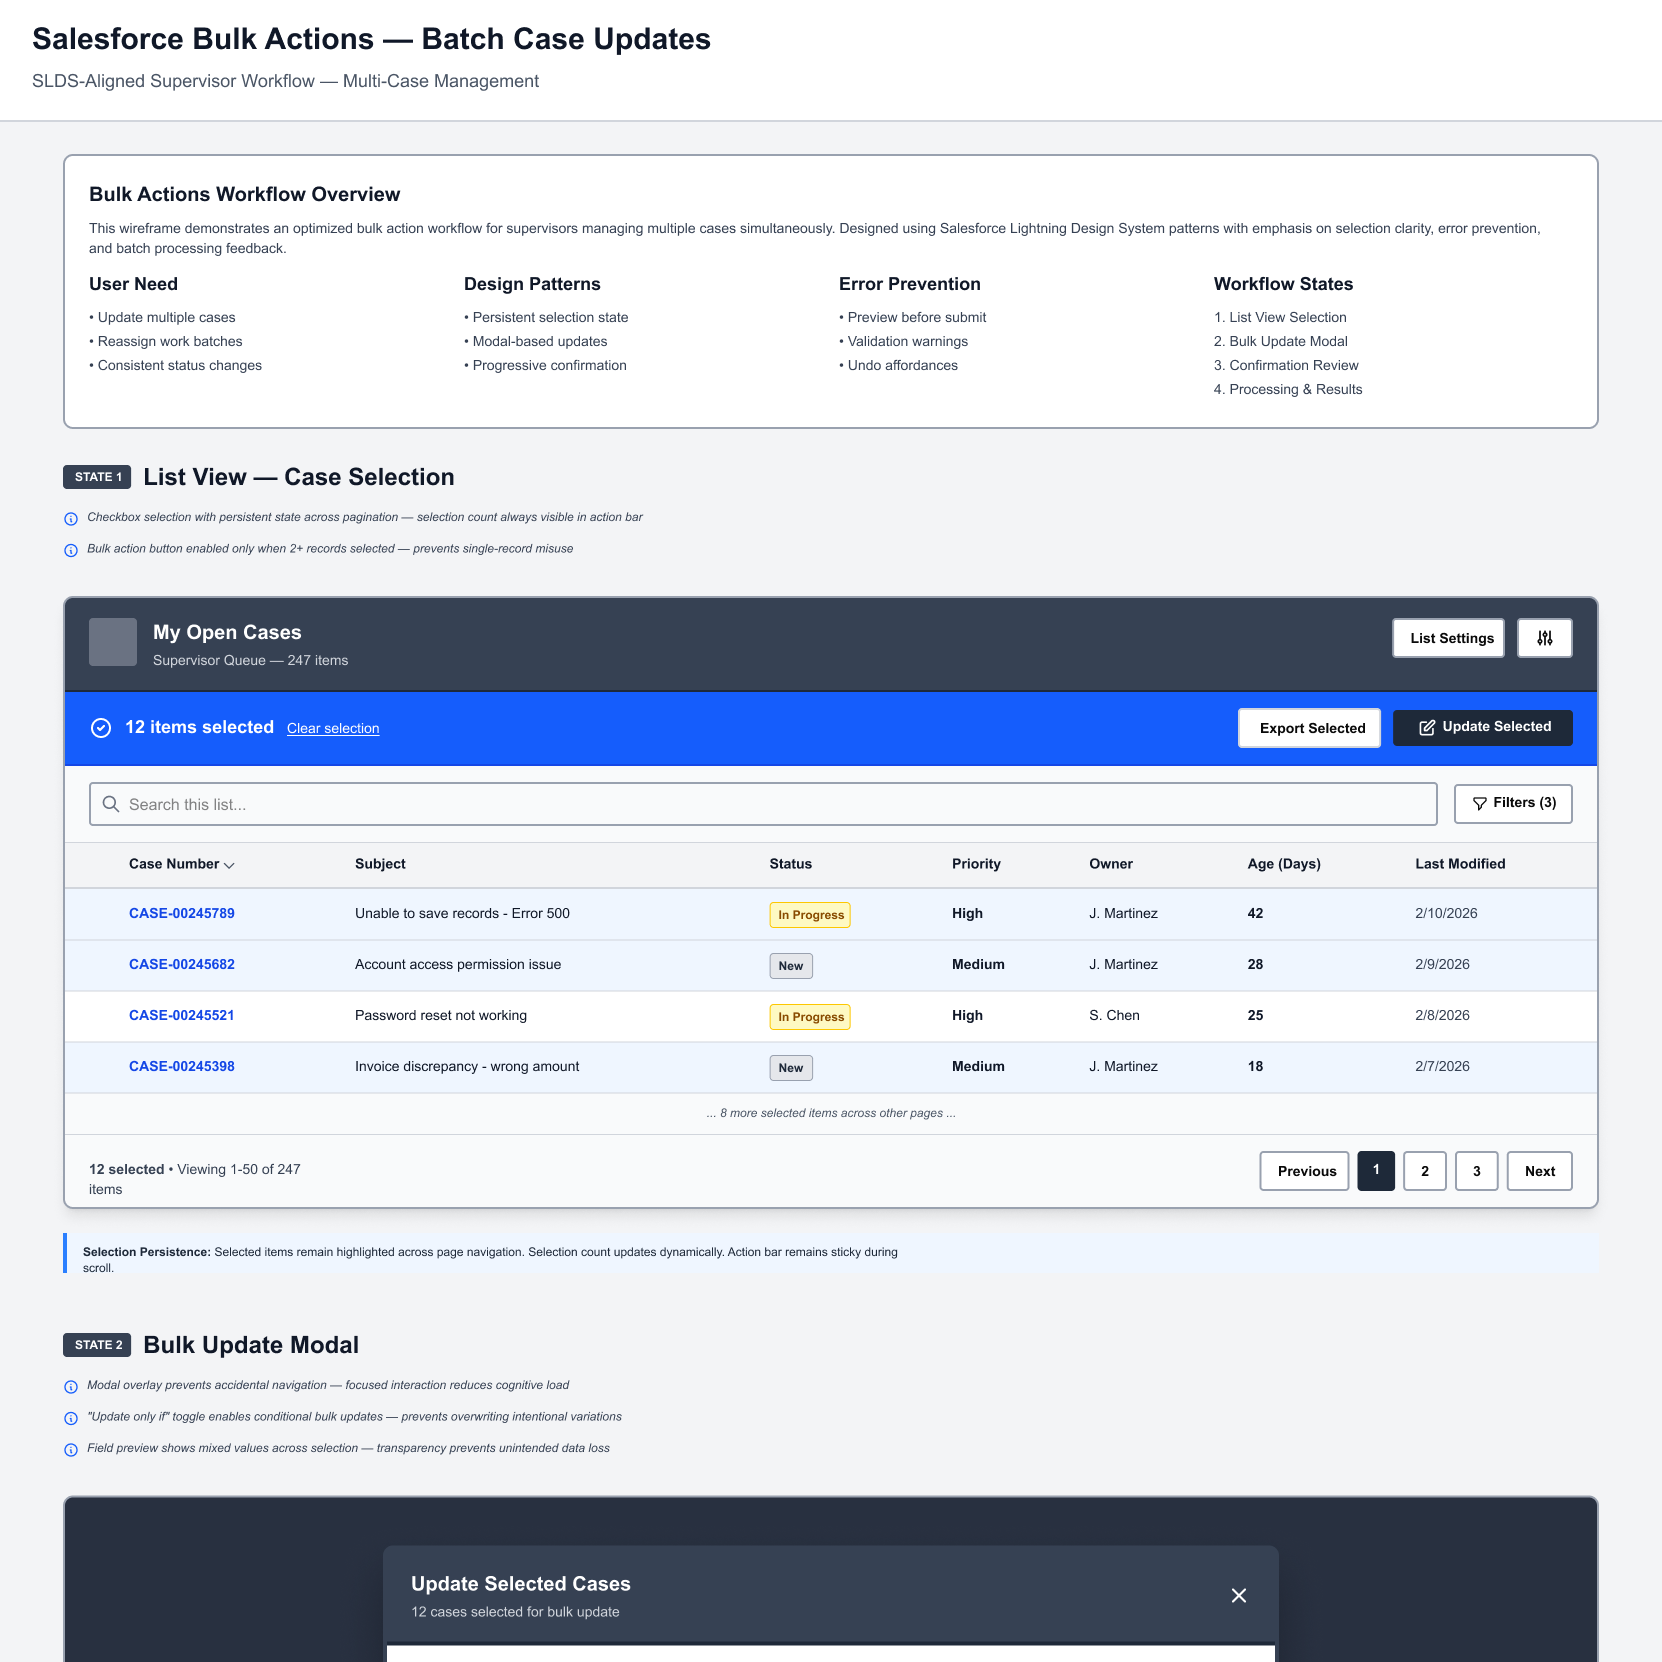
Task: Click Export Selected button
Action: (1309, 728)
